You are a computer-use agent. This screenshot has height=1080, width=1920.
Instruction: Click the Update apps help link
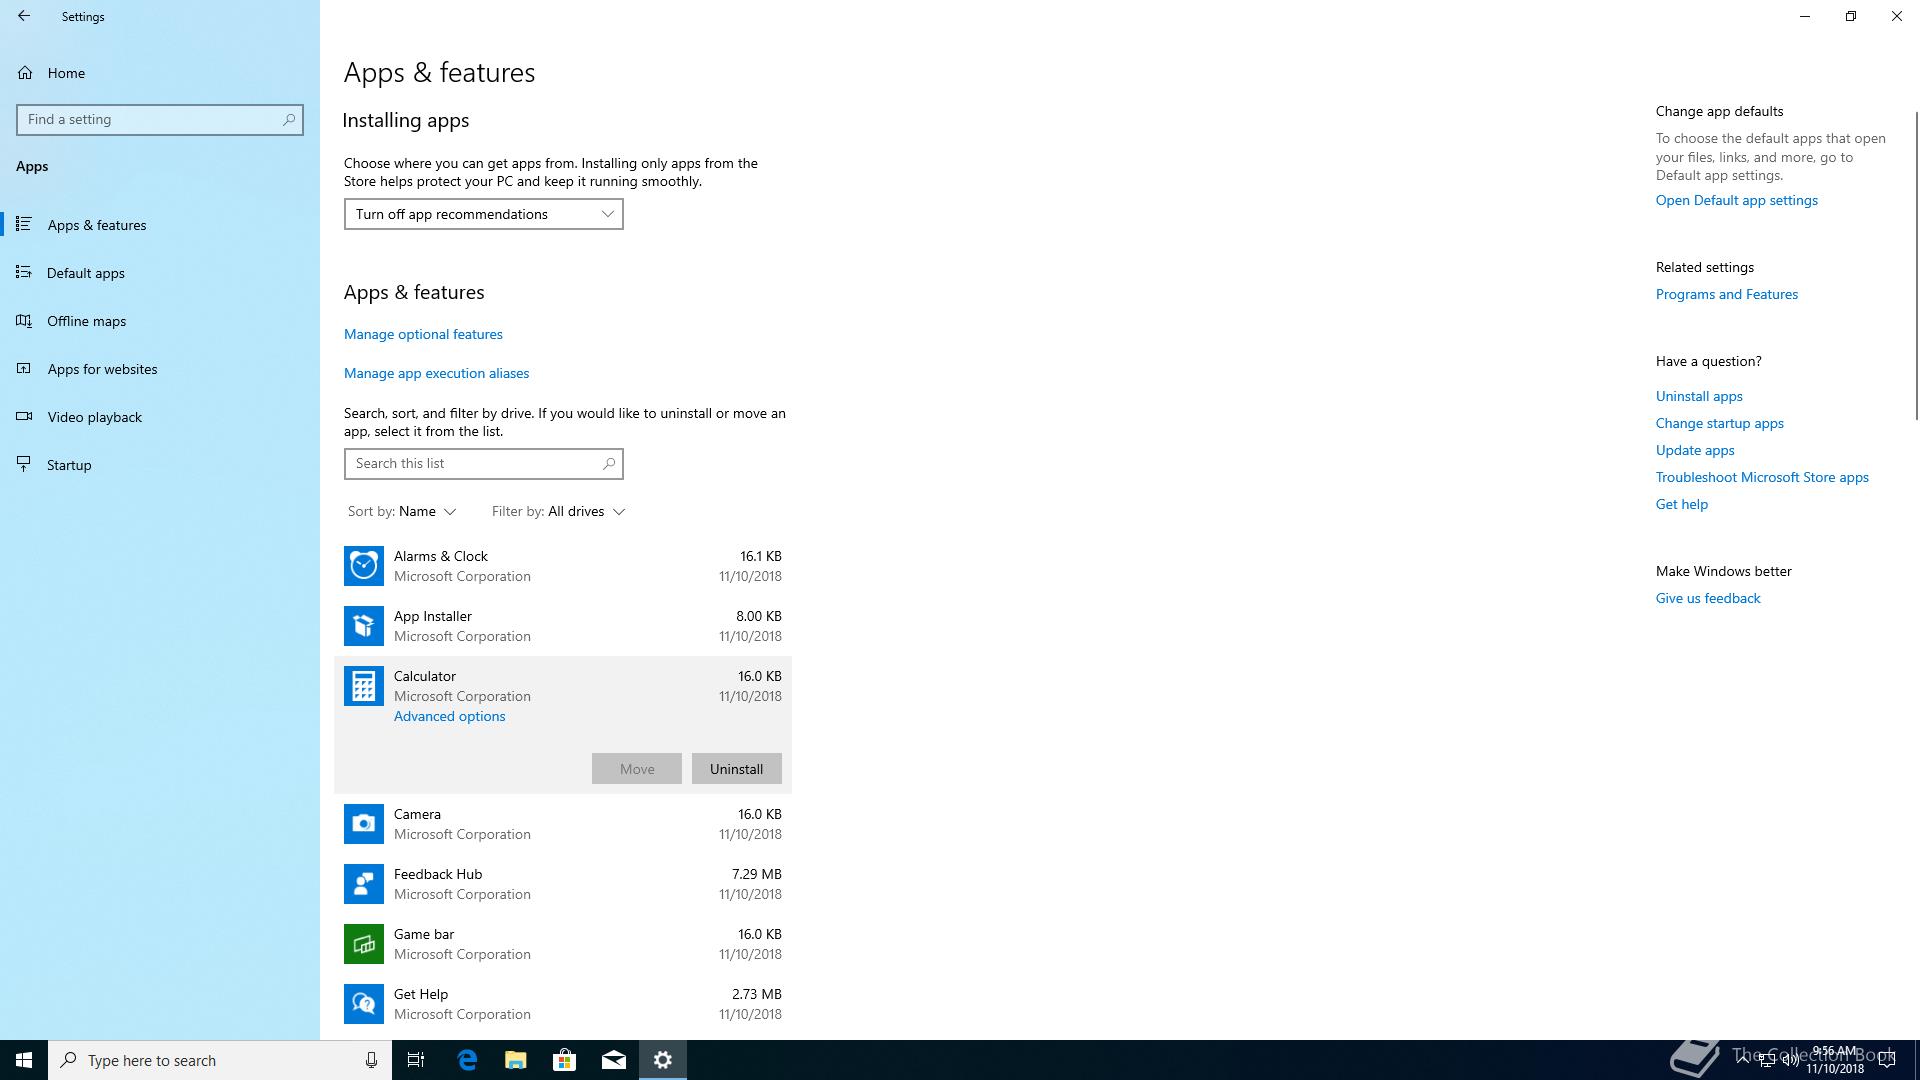[1695, 451]
